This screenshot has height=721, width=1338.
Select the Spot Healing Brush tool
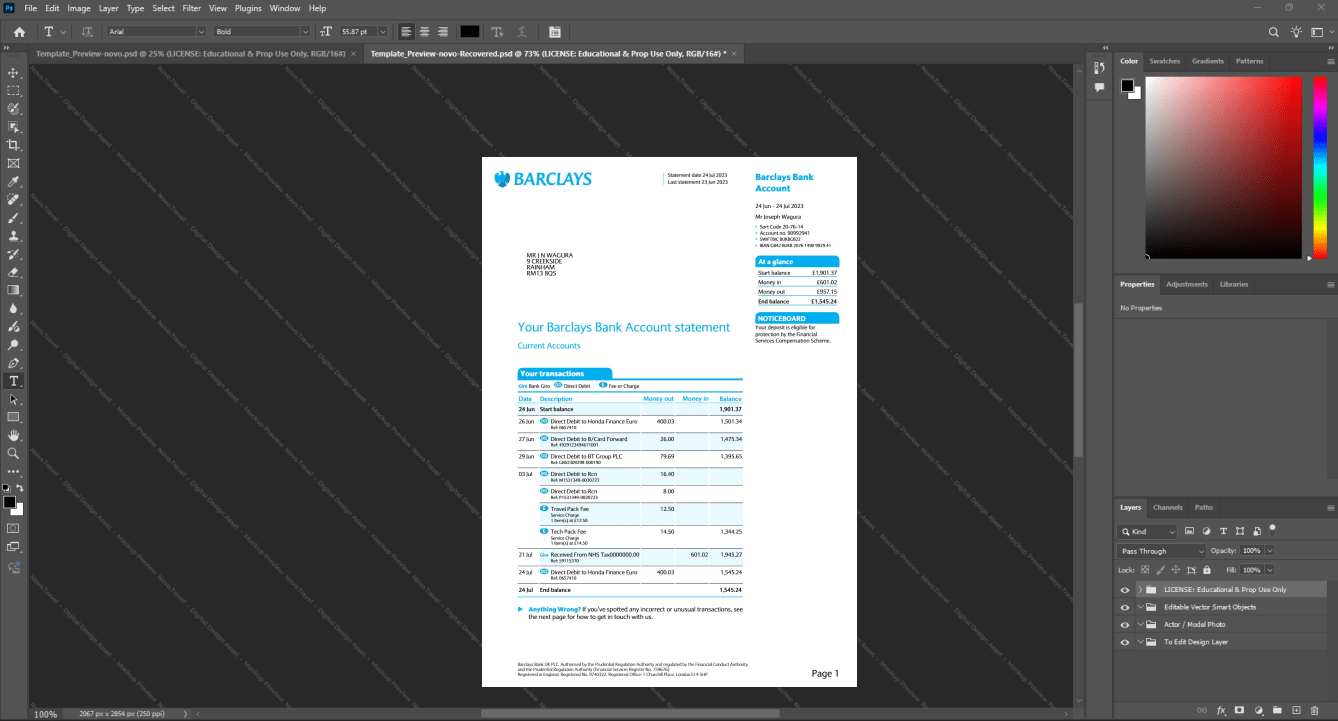click(x=13, y=200)
